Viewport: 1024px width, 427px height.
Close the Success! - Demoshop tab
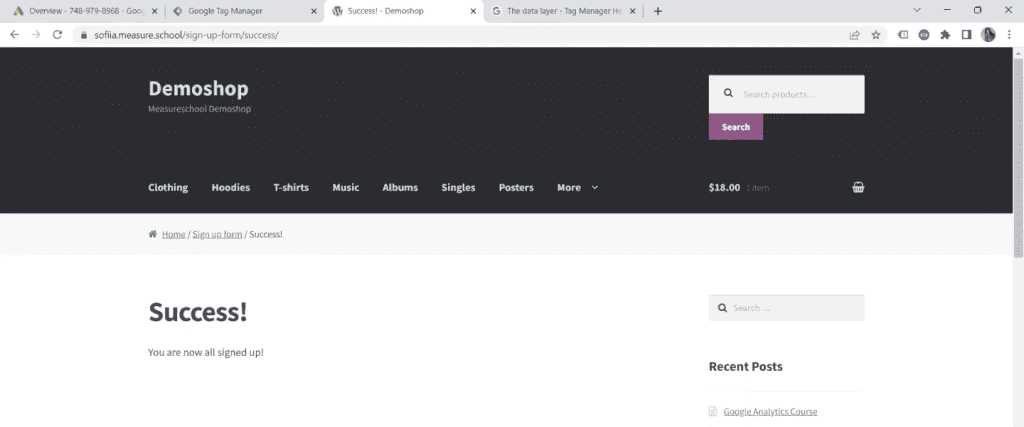tap(473, 11)
